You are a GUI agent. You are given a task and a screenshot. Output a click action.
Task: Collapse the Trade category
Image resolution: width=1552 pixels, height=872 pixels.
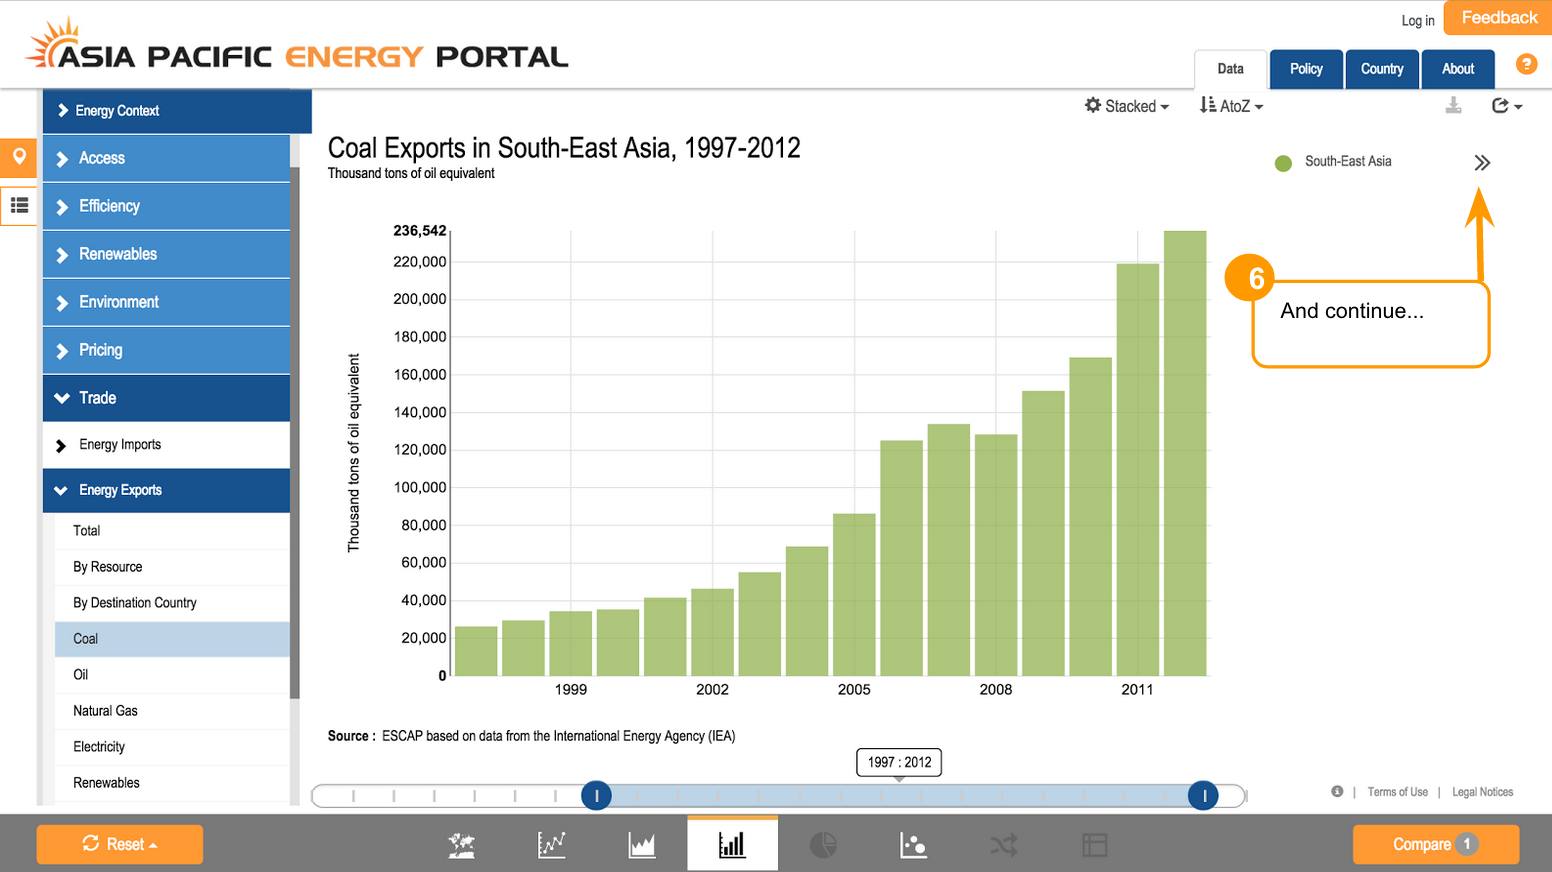point(98,398)
